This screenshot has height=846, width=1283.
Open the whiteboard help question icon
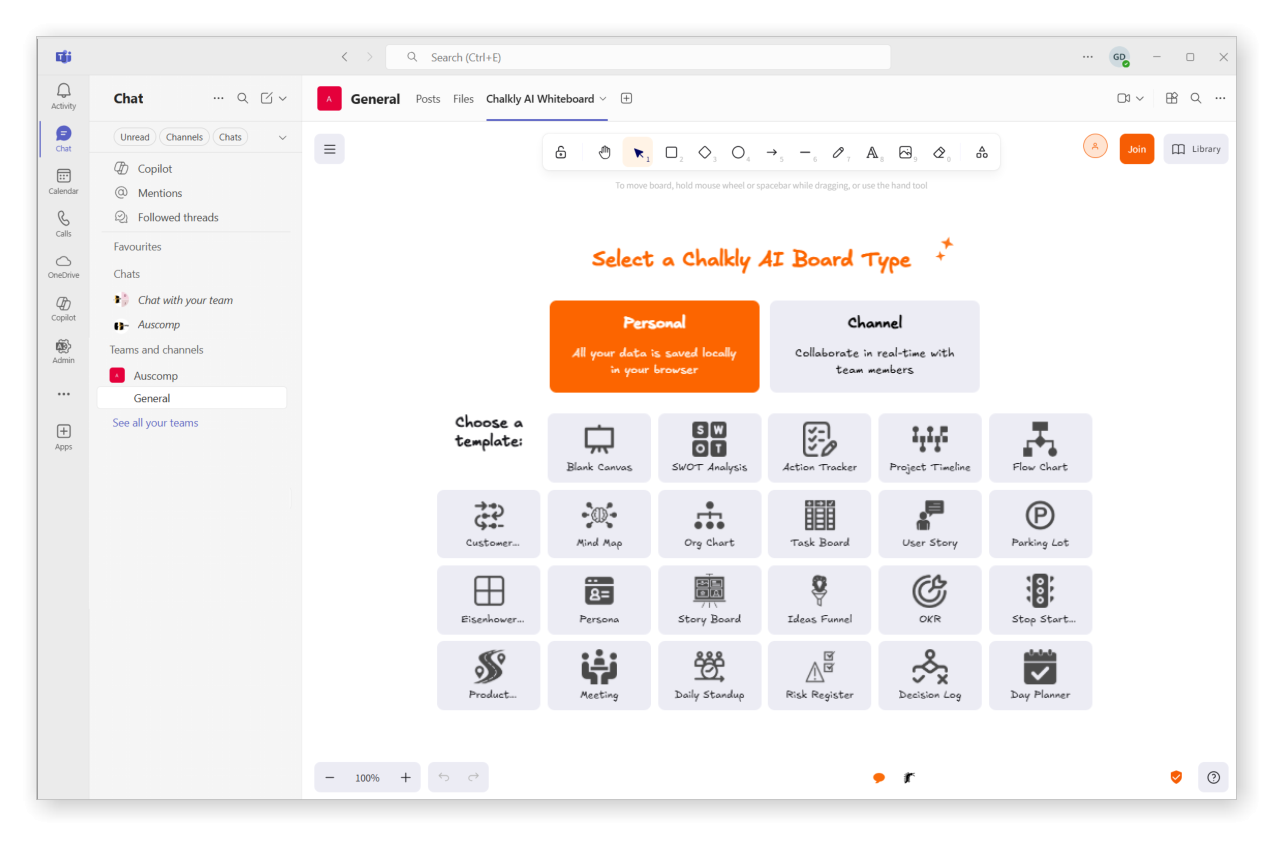click(x=1213, y=777)
